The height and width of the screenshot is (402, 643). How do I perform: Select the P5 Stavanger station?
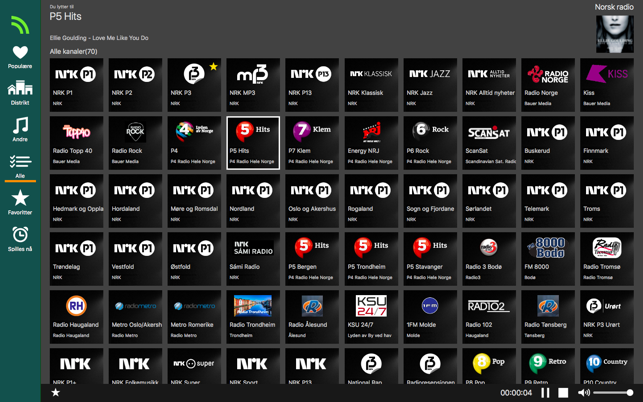(x=430, y=259)
